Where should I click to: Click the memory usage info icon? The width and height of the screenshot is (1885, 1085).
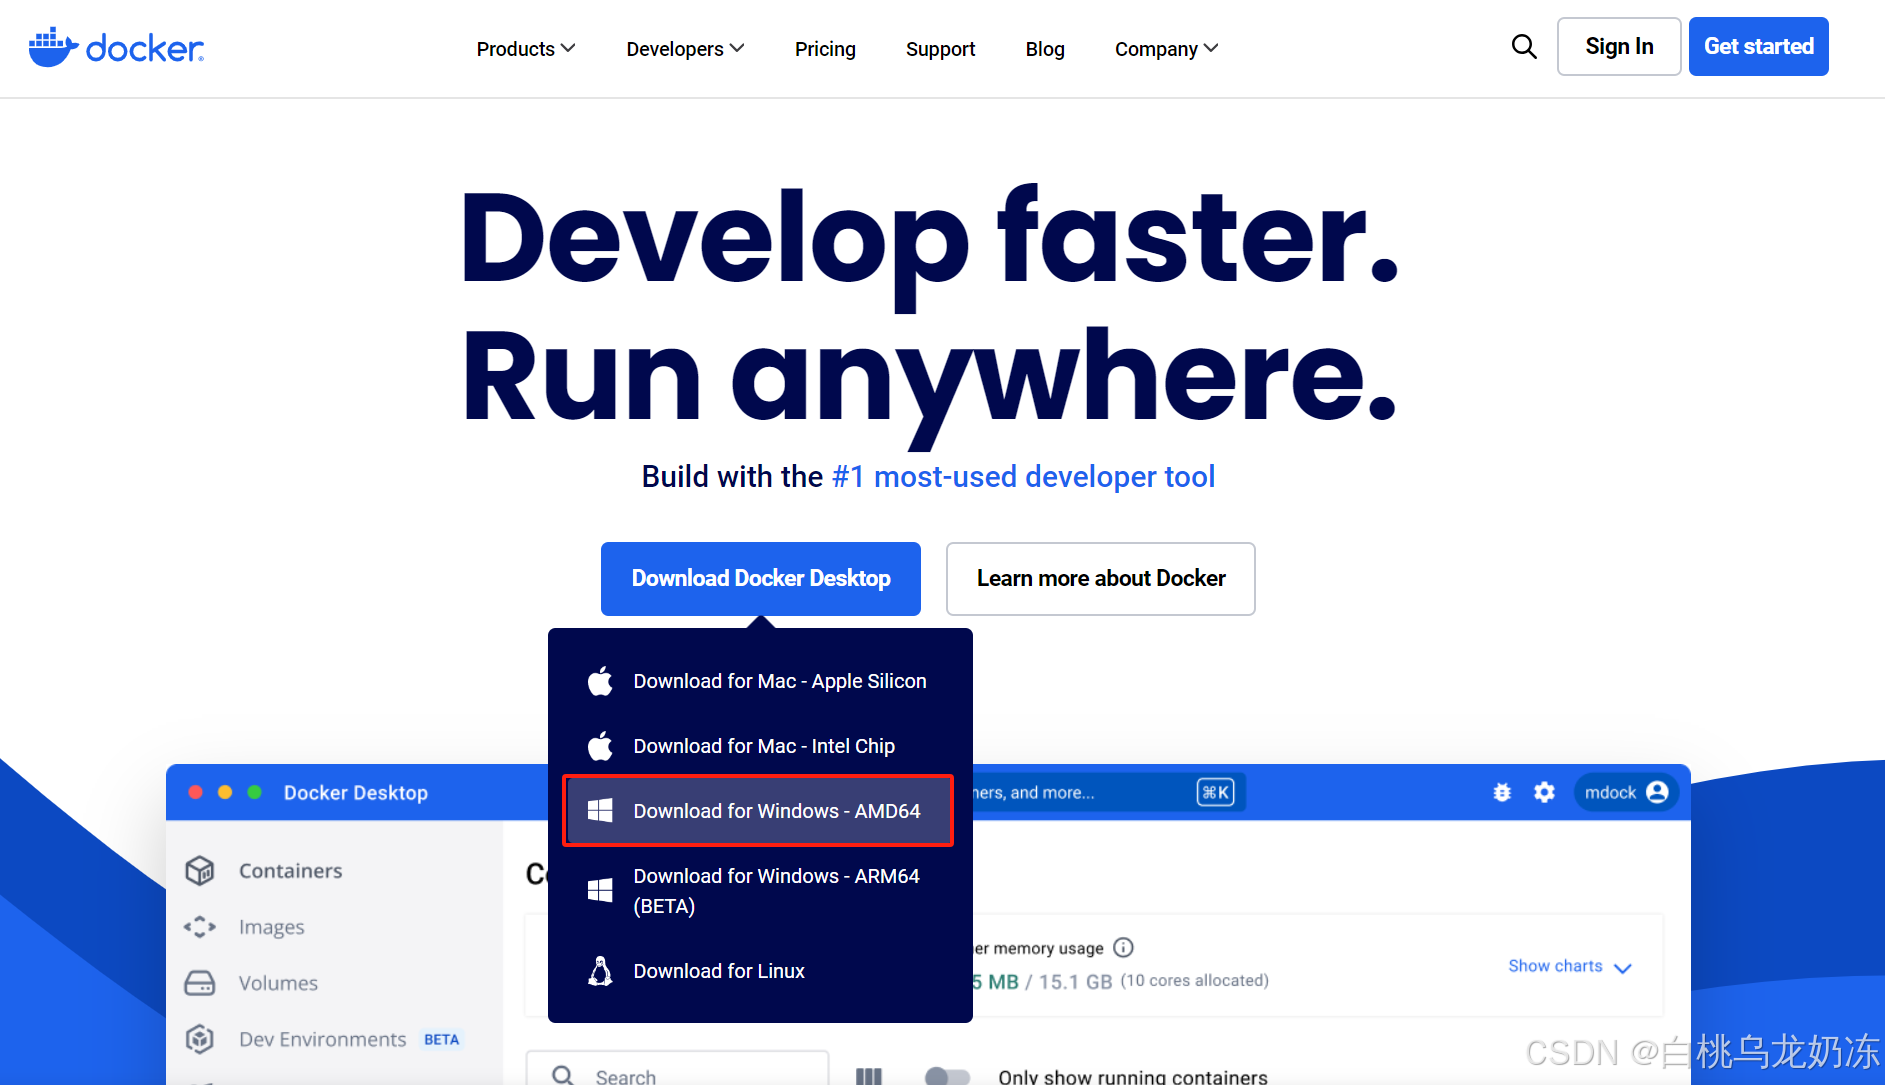[1124, 947]
